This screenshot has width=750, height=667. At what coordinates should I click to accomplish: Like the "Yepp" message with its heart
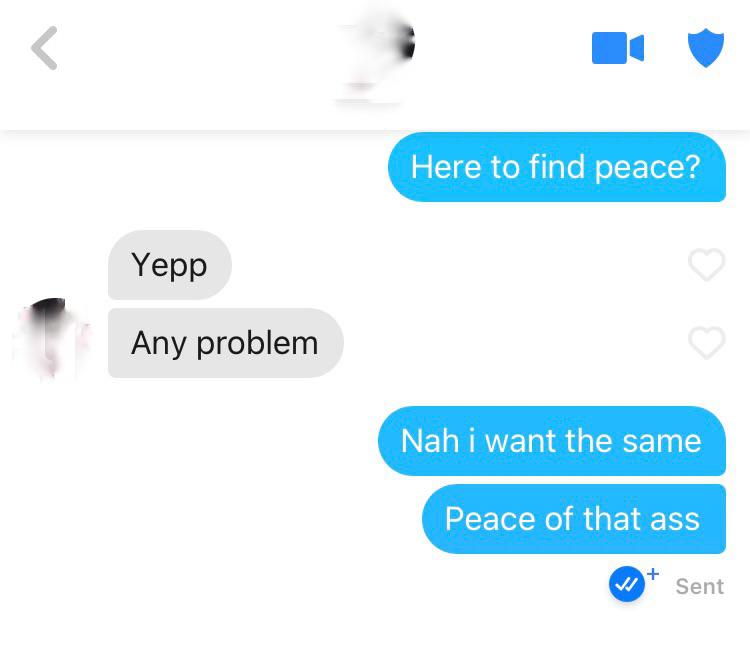click(706, 264)
